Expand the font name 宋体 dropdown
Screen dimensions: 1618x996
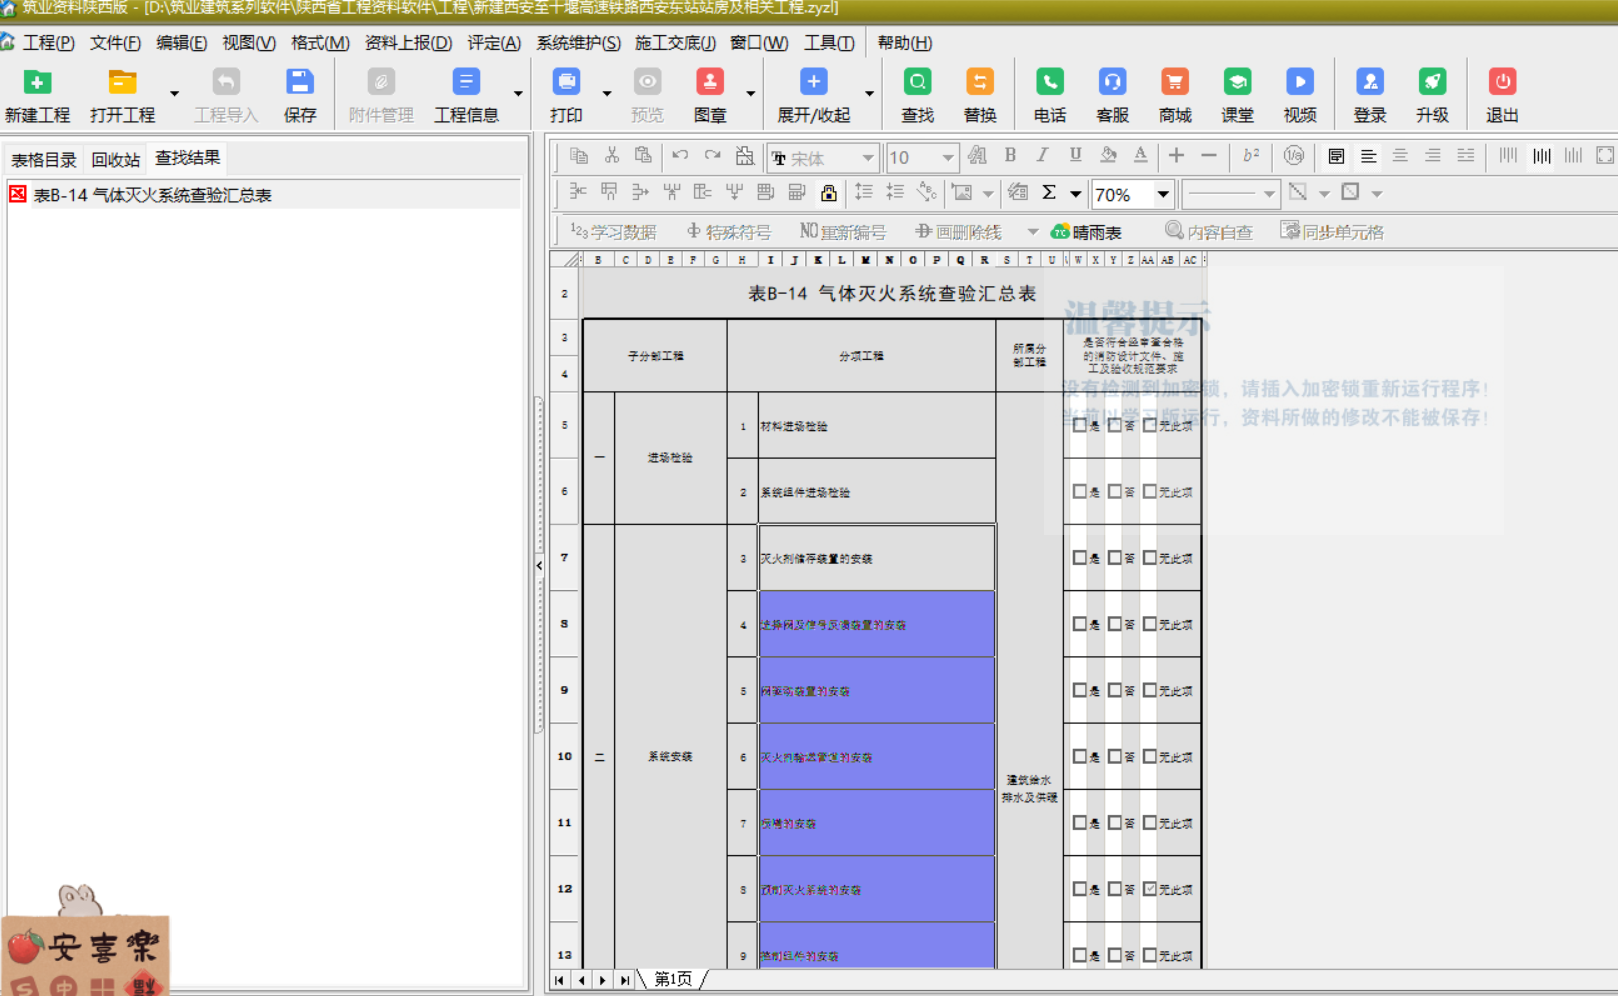point(867,158)
